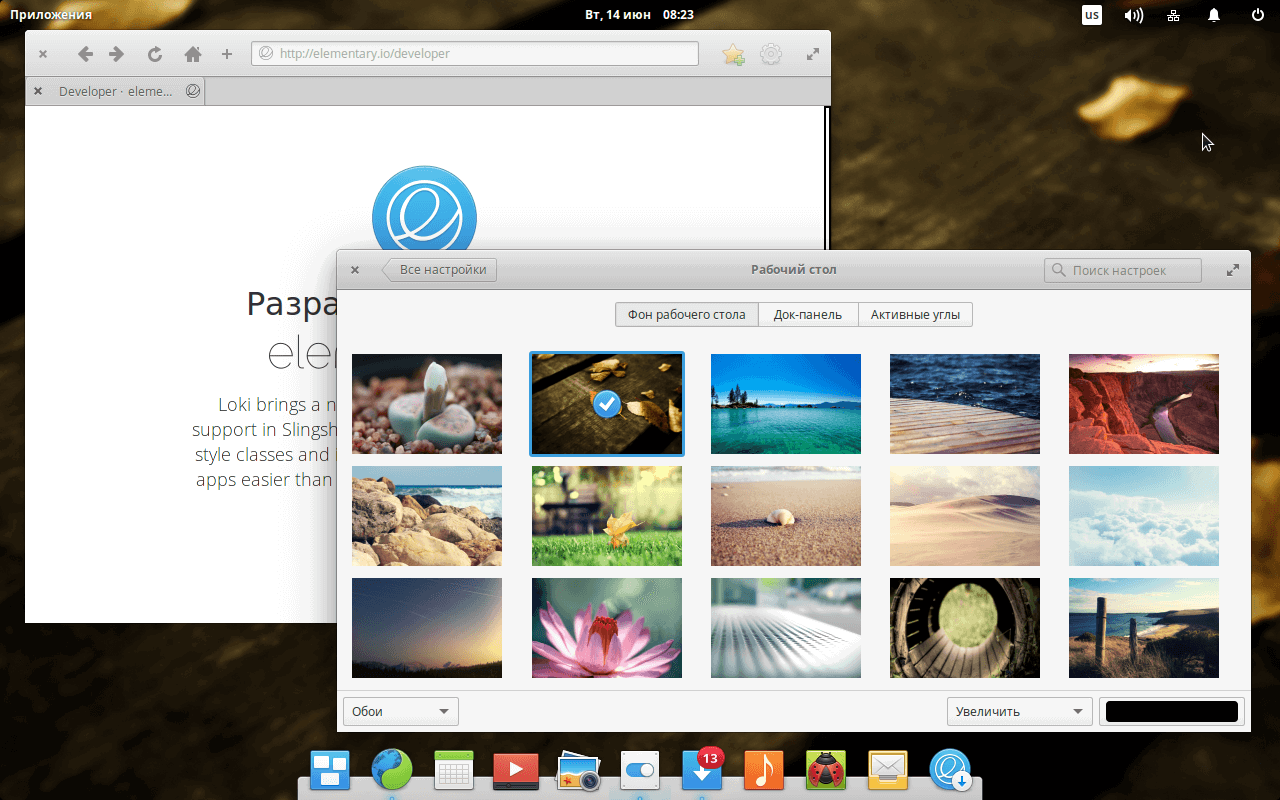
Task: Adjust the sound via the speaker indicator
Action: point(1133,14)
